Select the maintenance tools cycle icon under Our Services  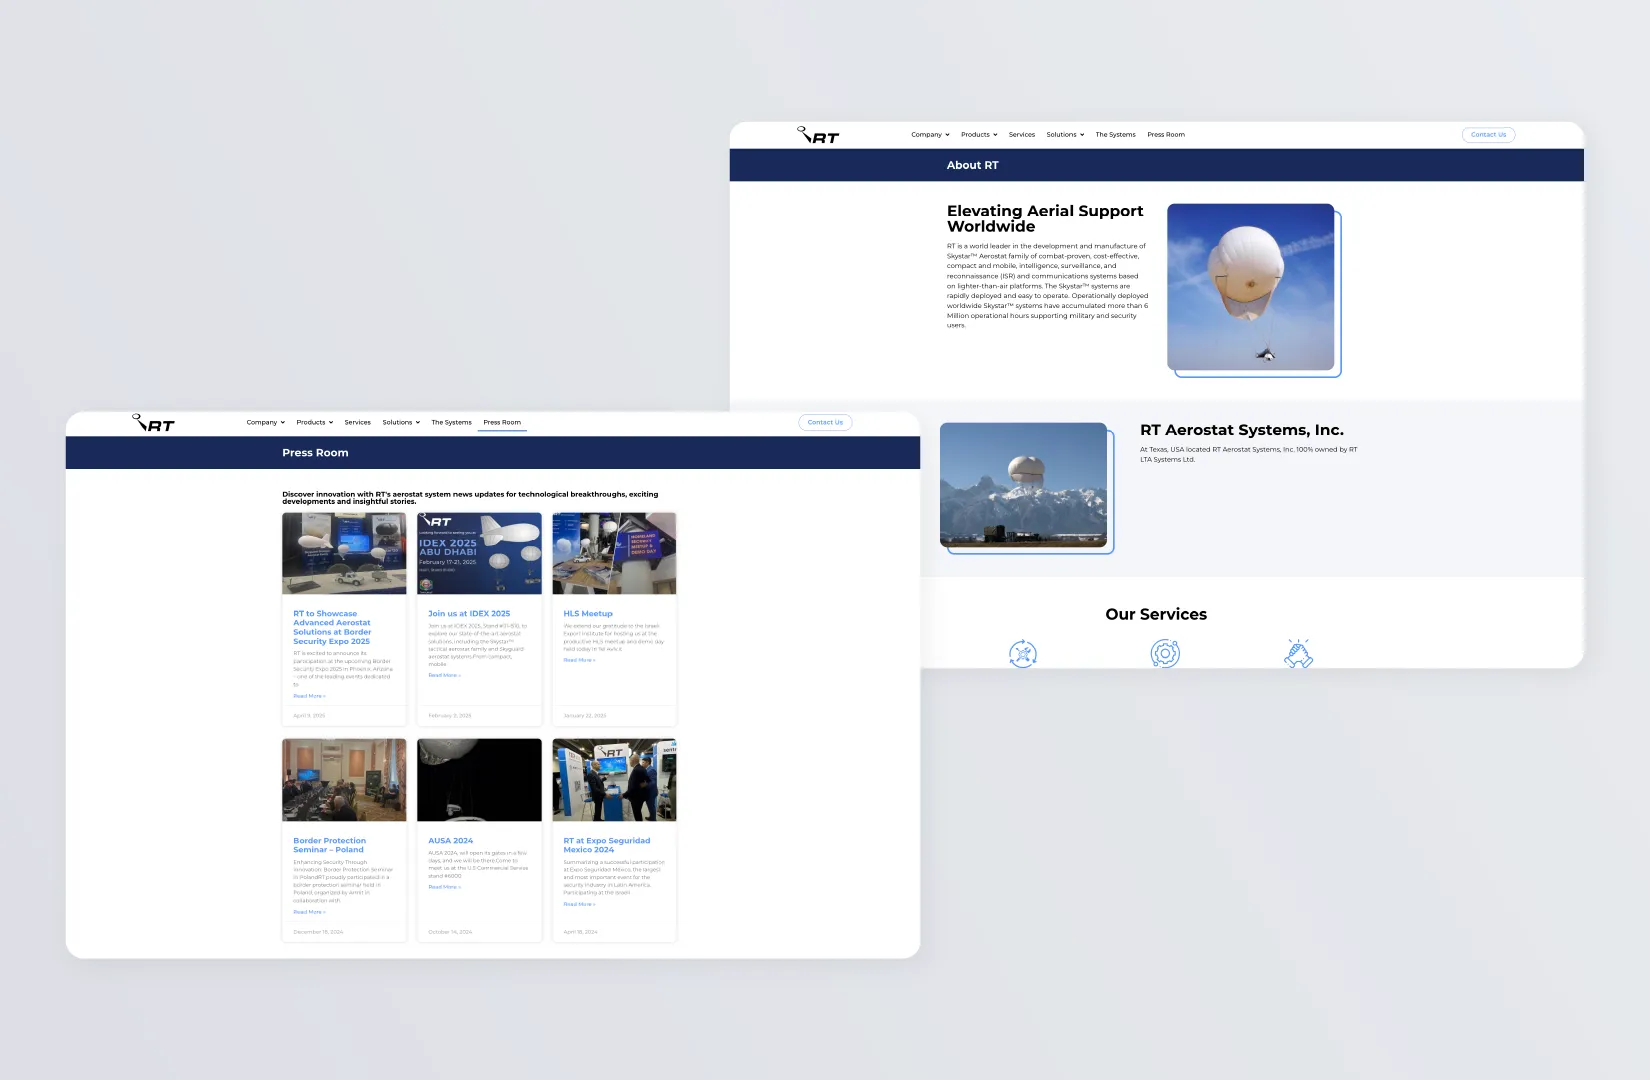pyautogui.click(x=1022, y=654)
